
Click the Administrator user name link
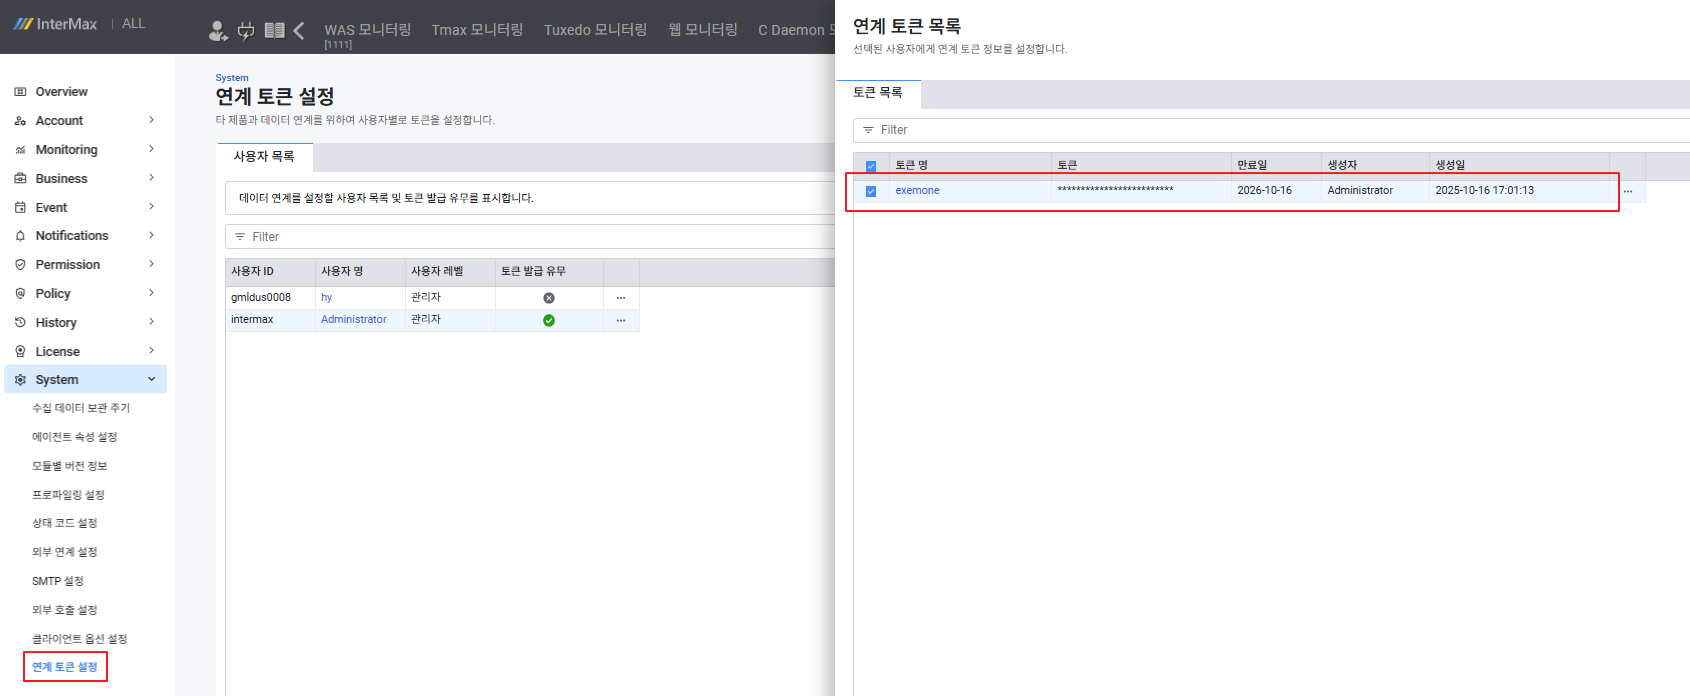tap(353, 320)
